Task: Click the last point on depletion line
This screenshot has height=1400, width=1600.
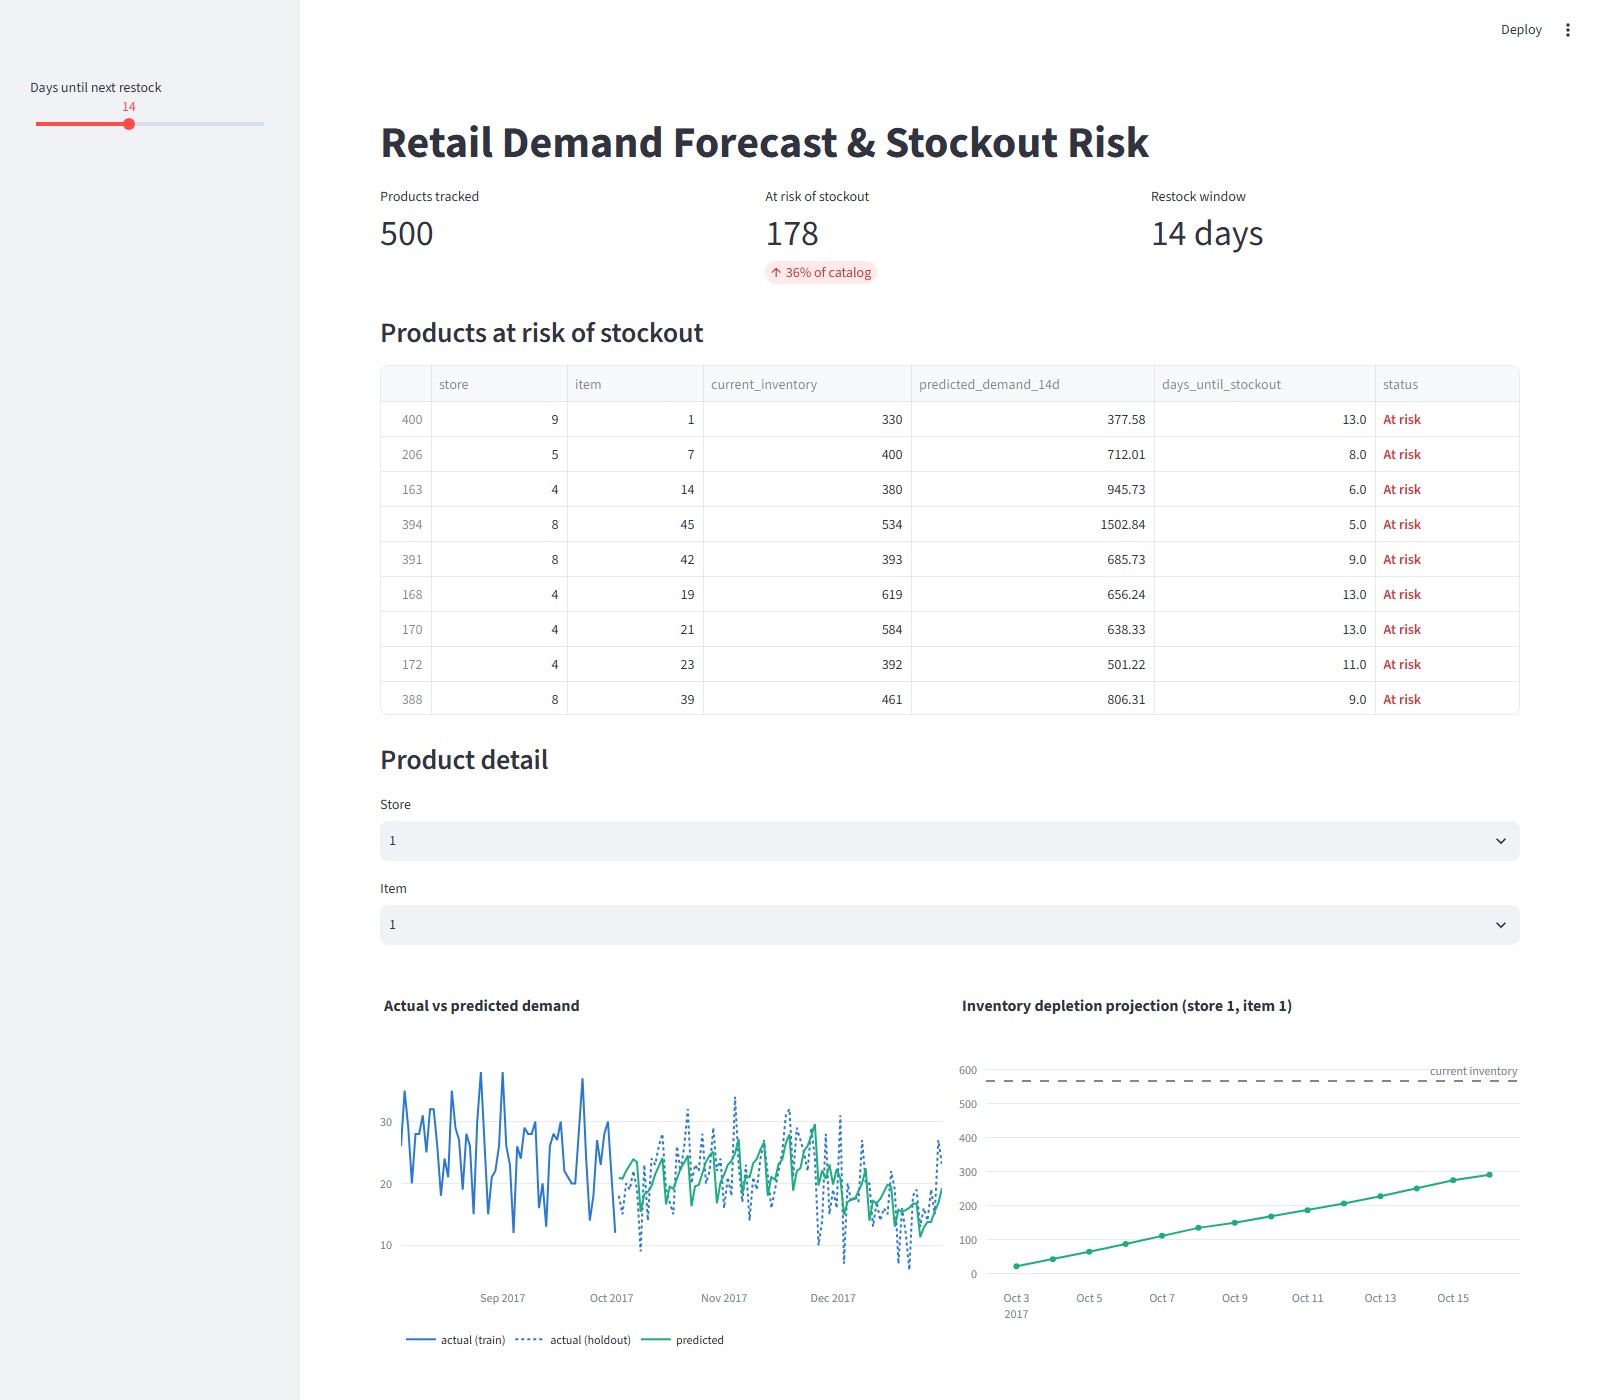Action: pyautogui.click(x=1490, y=1175)
